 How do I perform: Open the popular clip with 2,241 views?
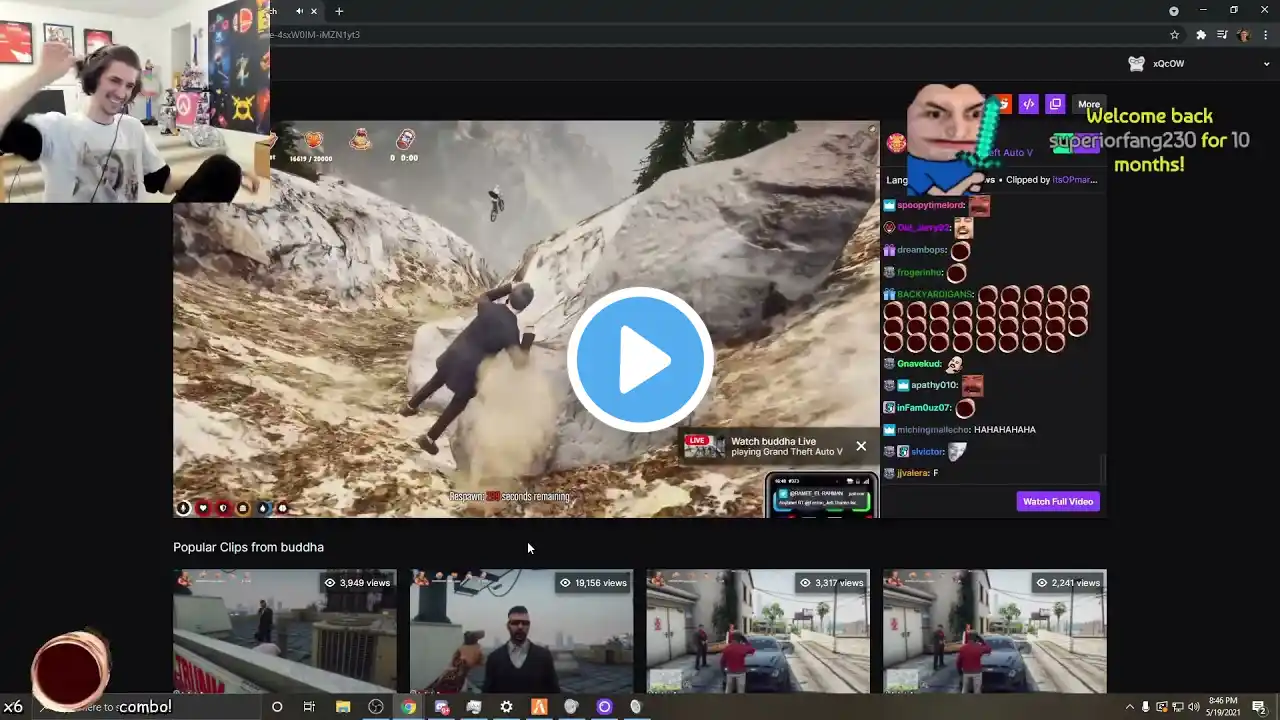995,631
